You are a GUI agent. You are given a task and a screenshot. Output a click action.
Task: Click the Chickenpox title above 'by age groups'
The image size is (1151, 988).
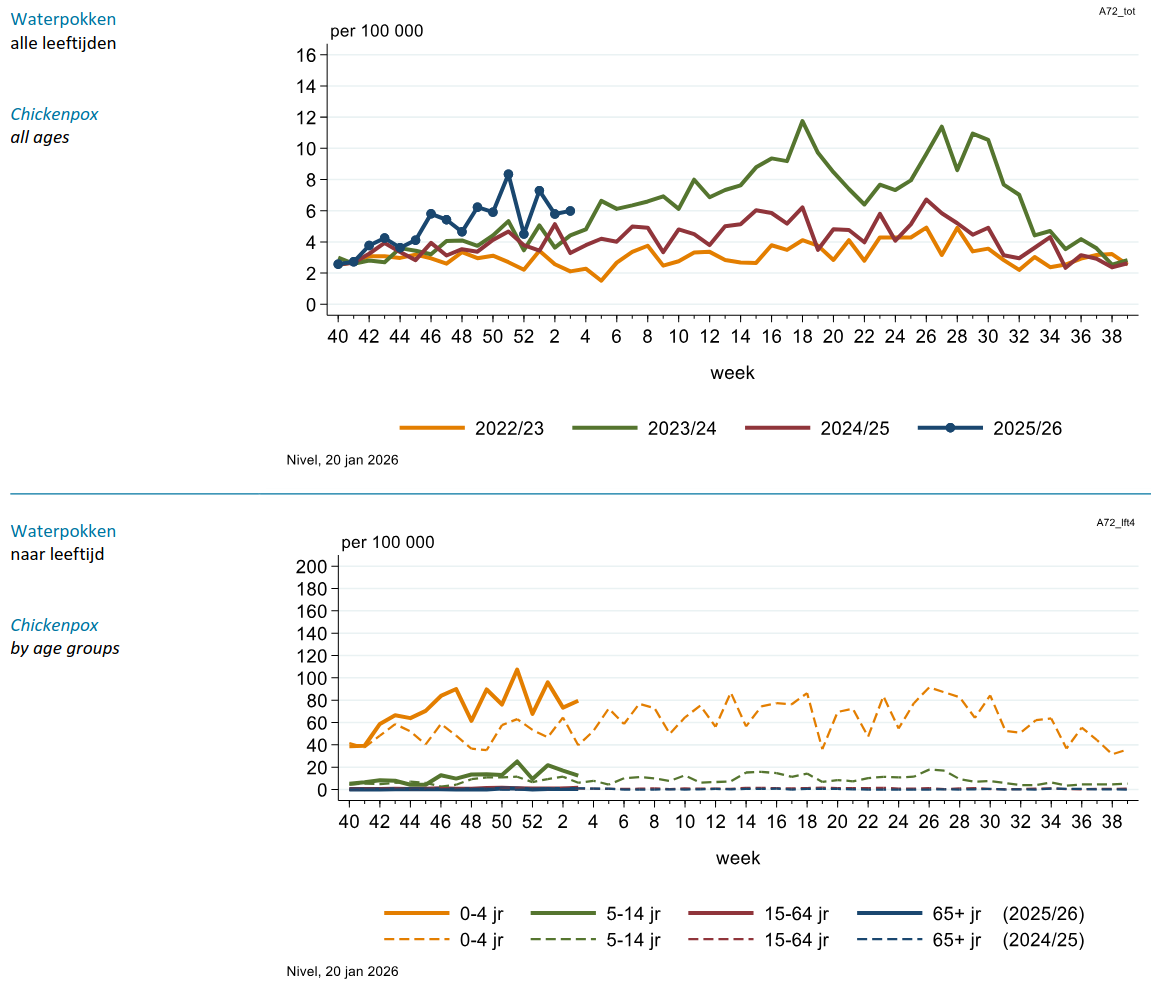point(55,625)
